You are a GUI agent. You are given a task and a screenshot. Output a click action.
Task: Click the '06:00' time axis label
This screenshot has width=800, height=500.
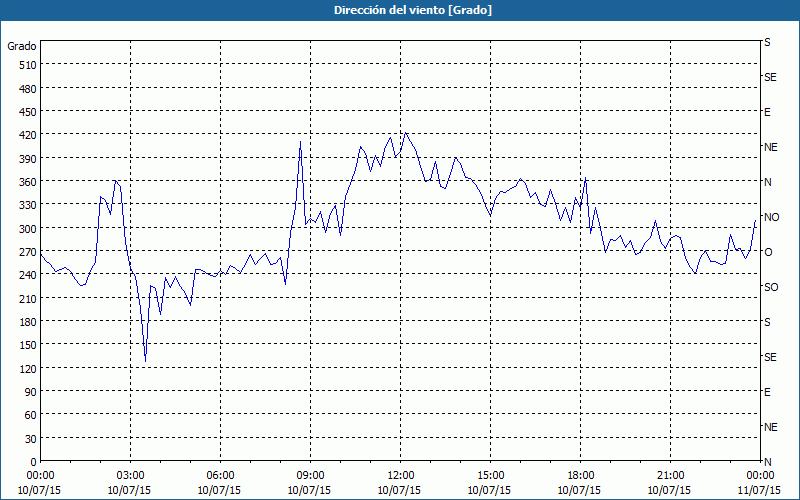220,476
